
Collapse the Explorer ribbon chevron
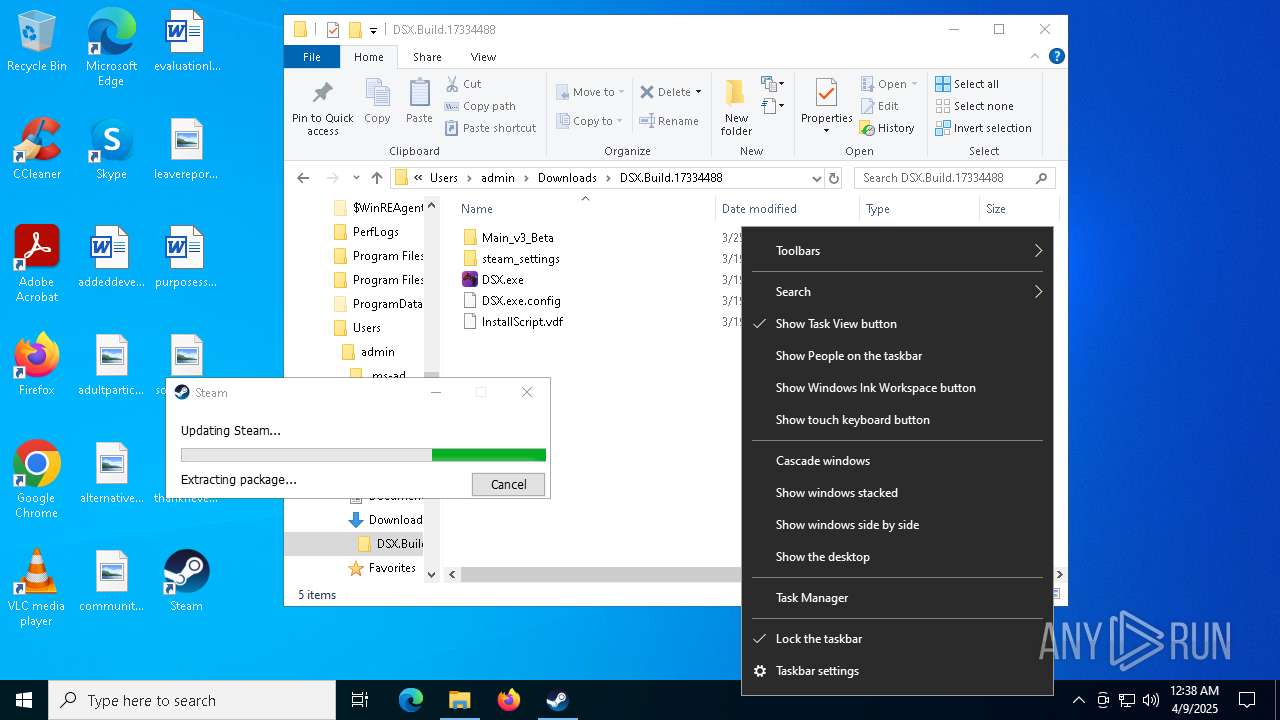(1036, 57)
